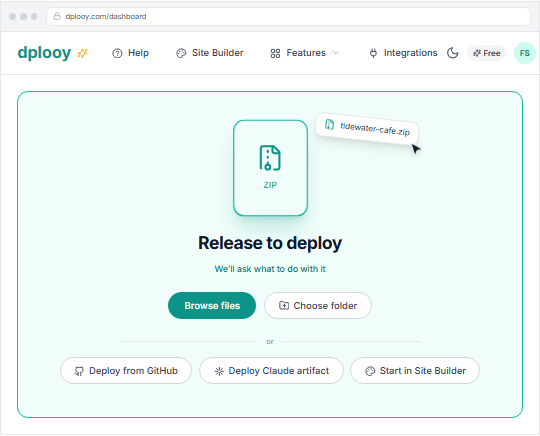Open the Features menu

[304, 53]
